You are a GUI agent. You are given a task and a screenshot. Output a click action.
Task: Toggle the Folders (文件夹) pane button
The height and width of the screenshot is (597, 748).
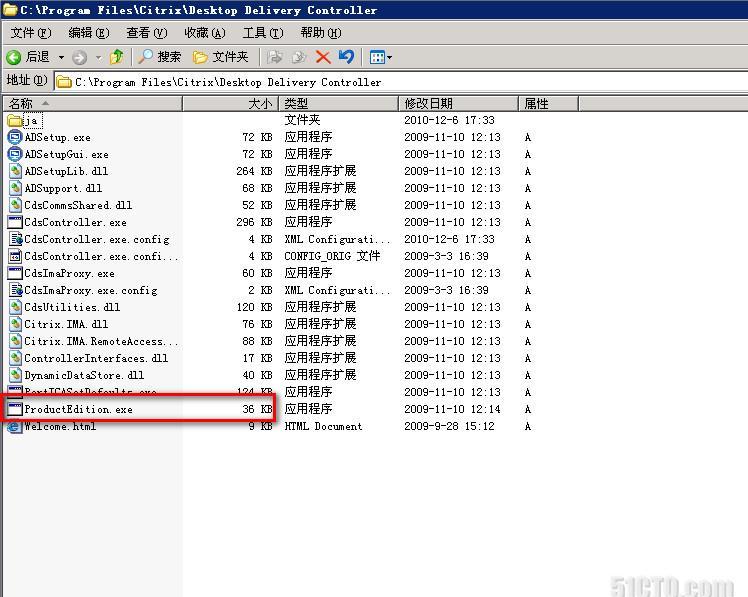(x=221, y=57)
